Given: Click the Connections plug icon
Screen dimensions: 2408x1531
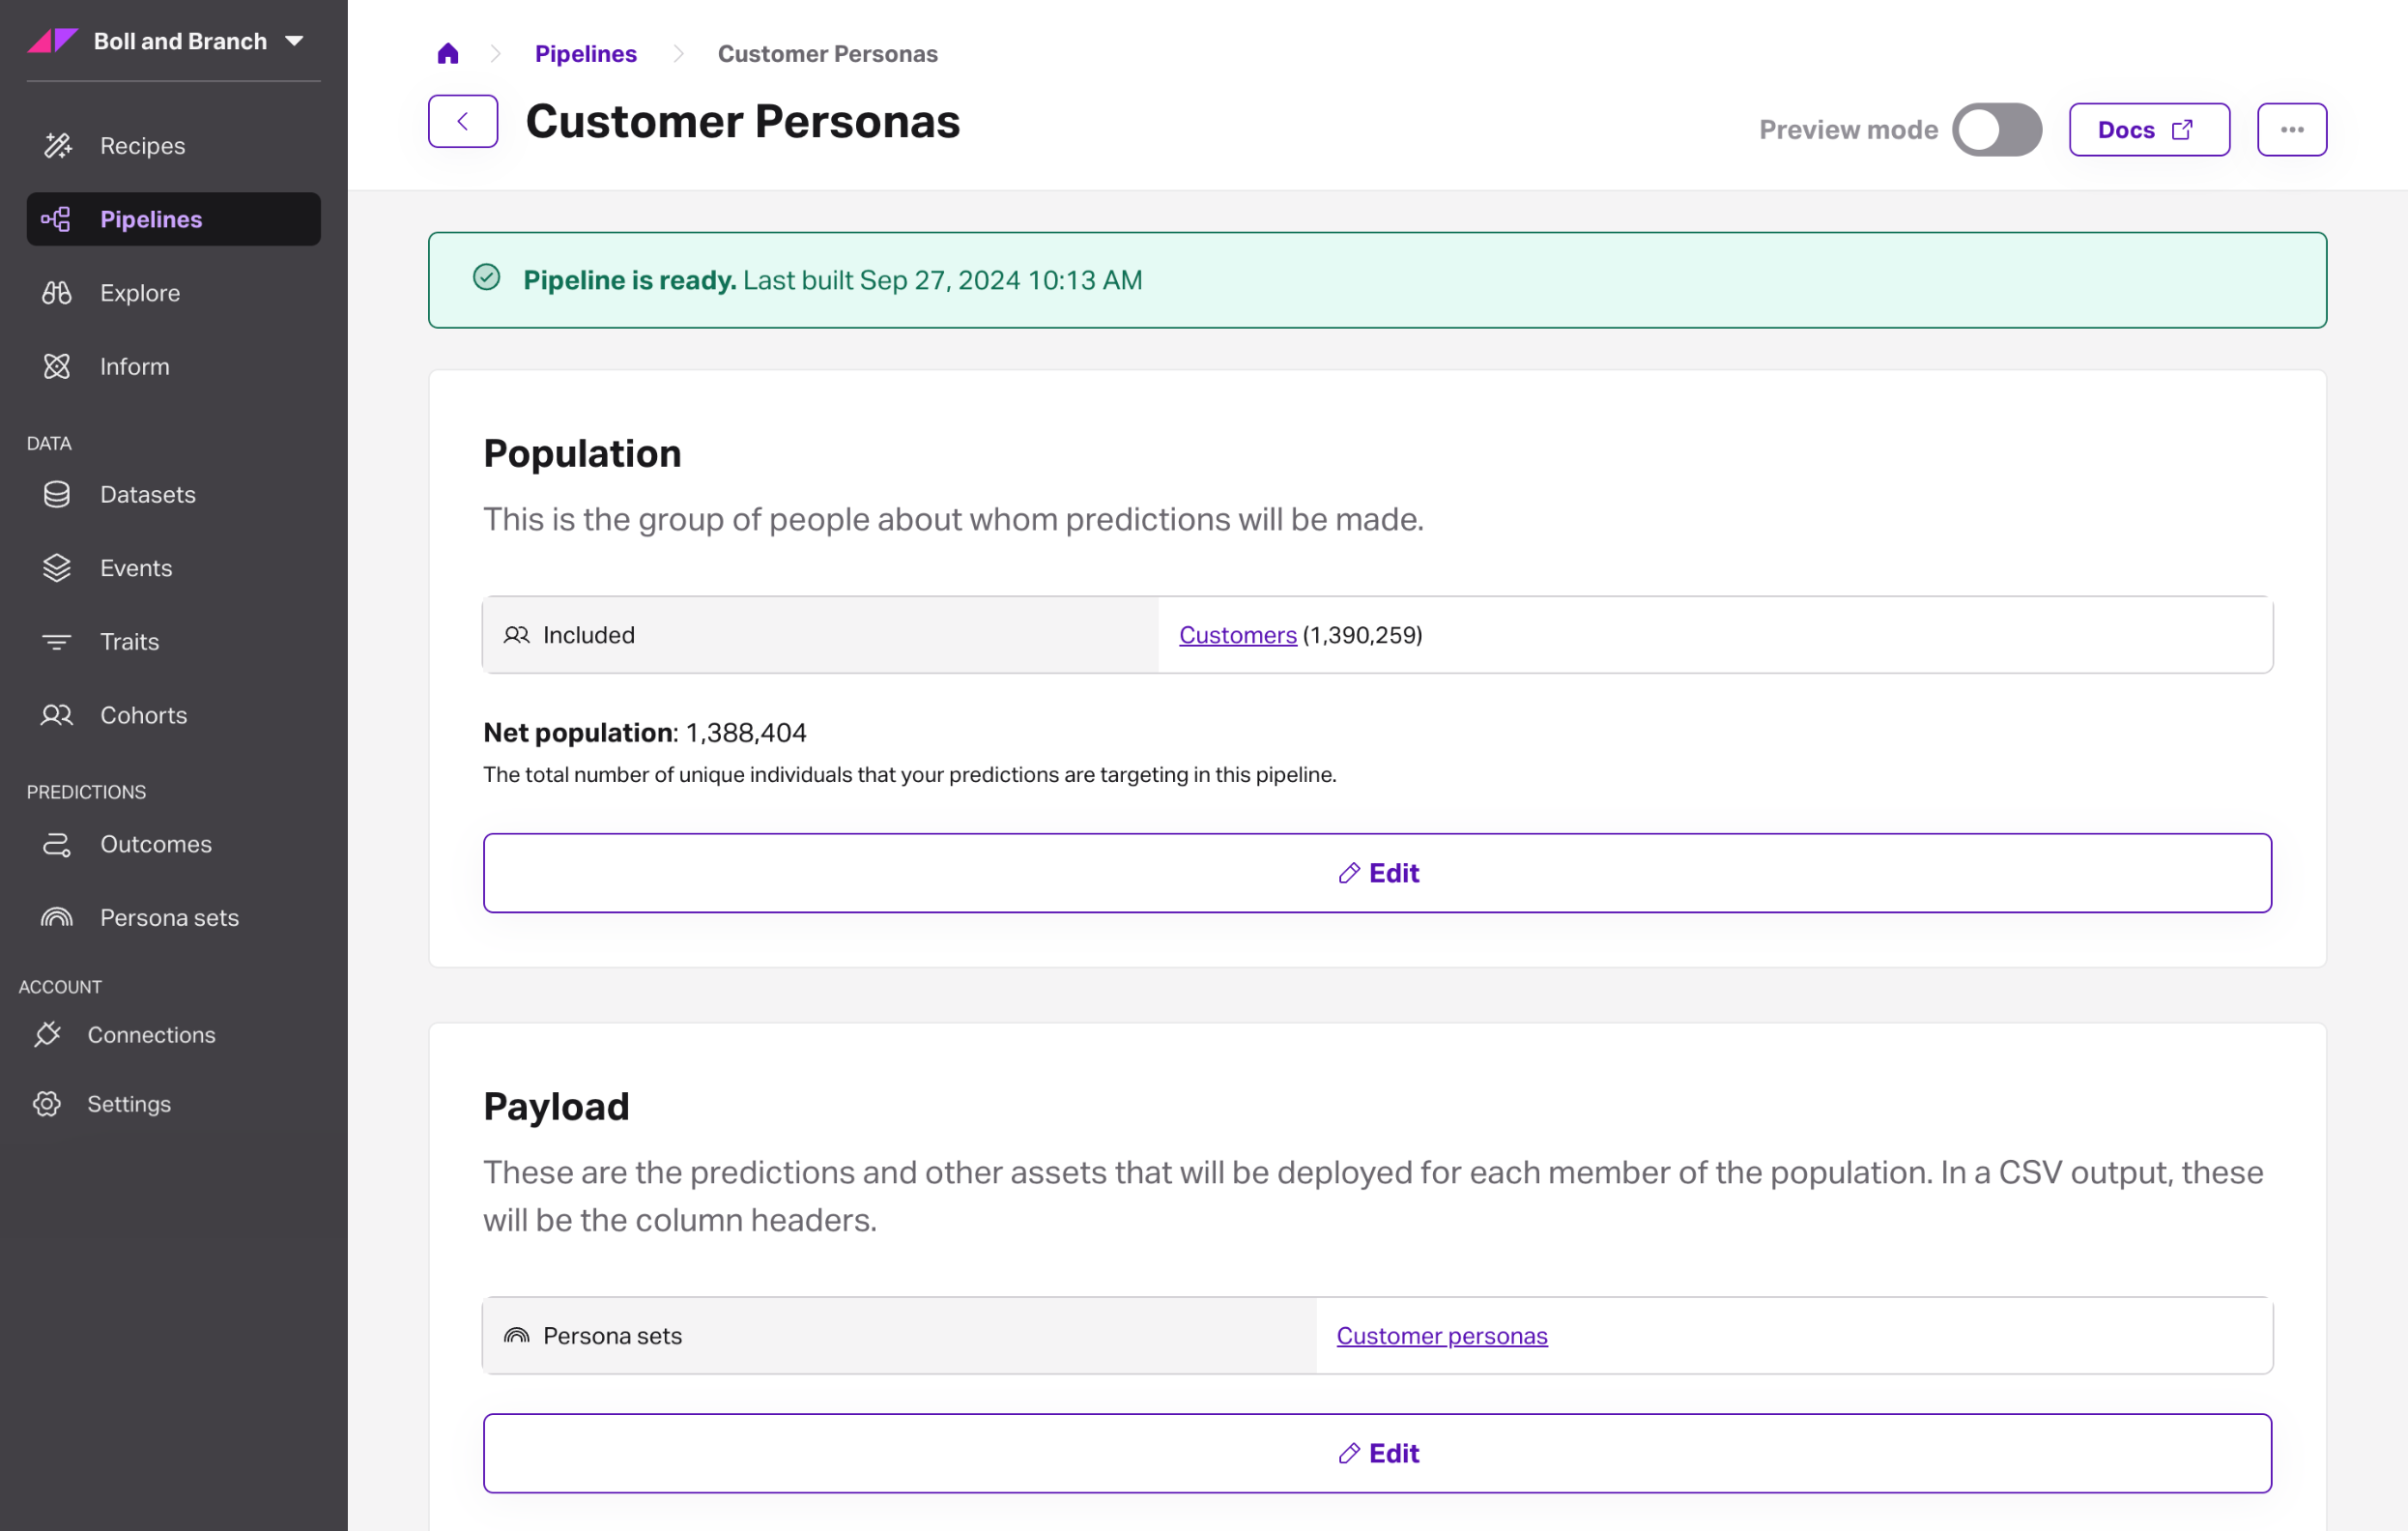Looking at the screenshot, I should [x=47, y=1035].
